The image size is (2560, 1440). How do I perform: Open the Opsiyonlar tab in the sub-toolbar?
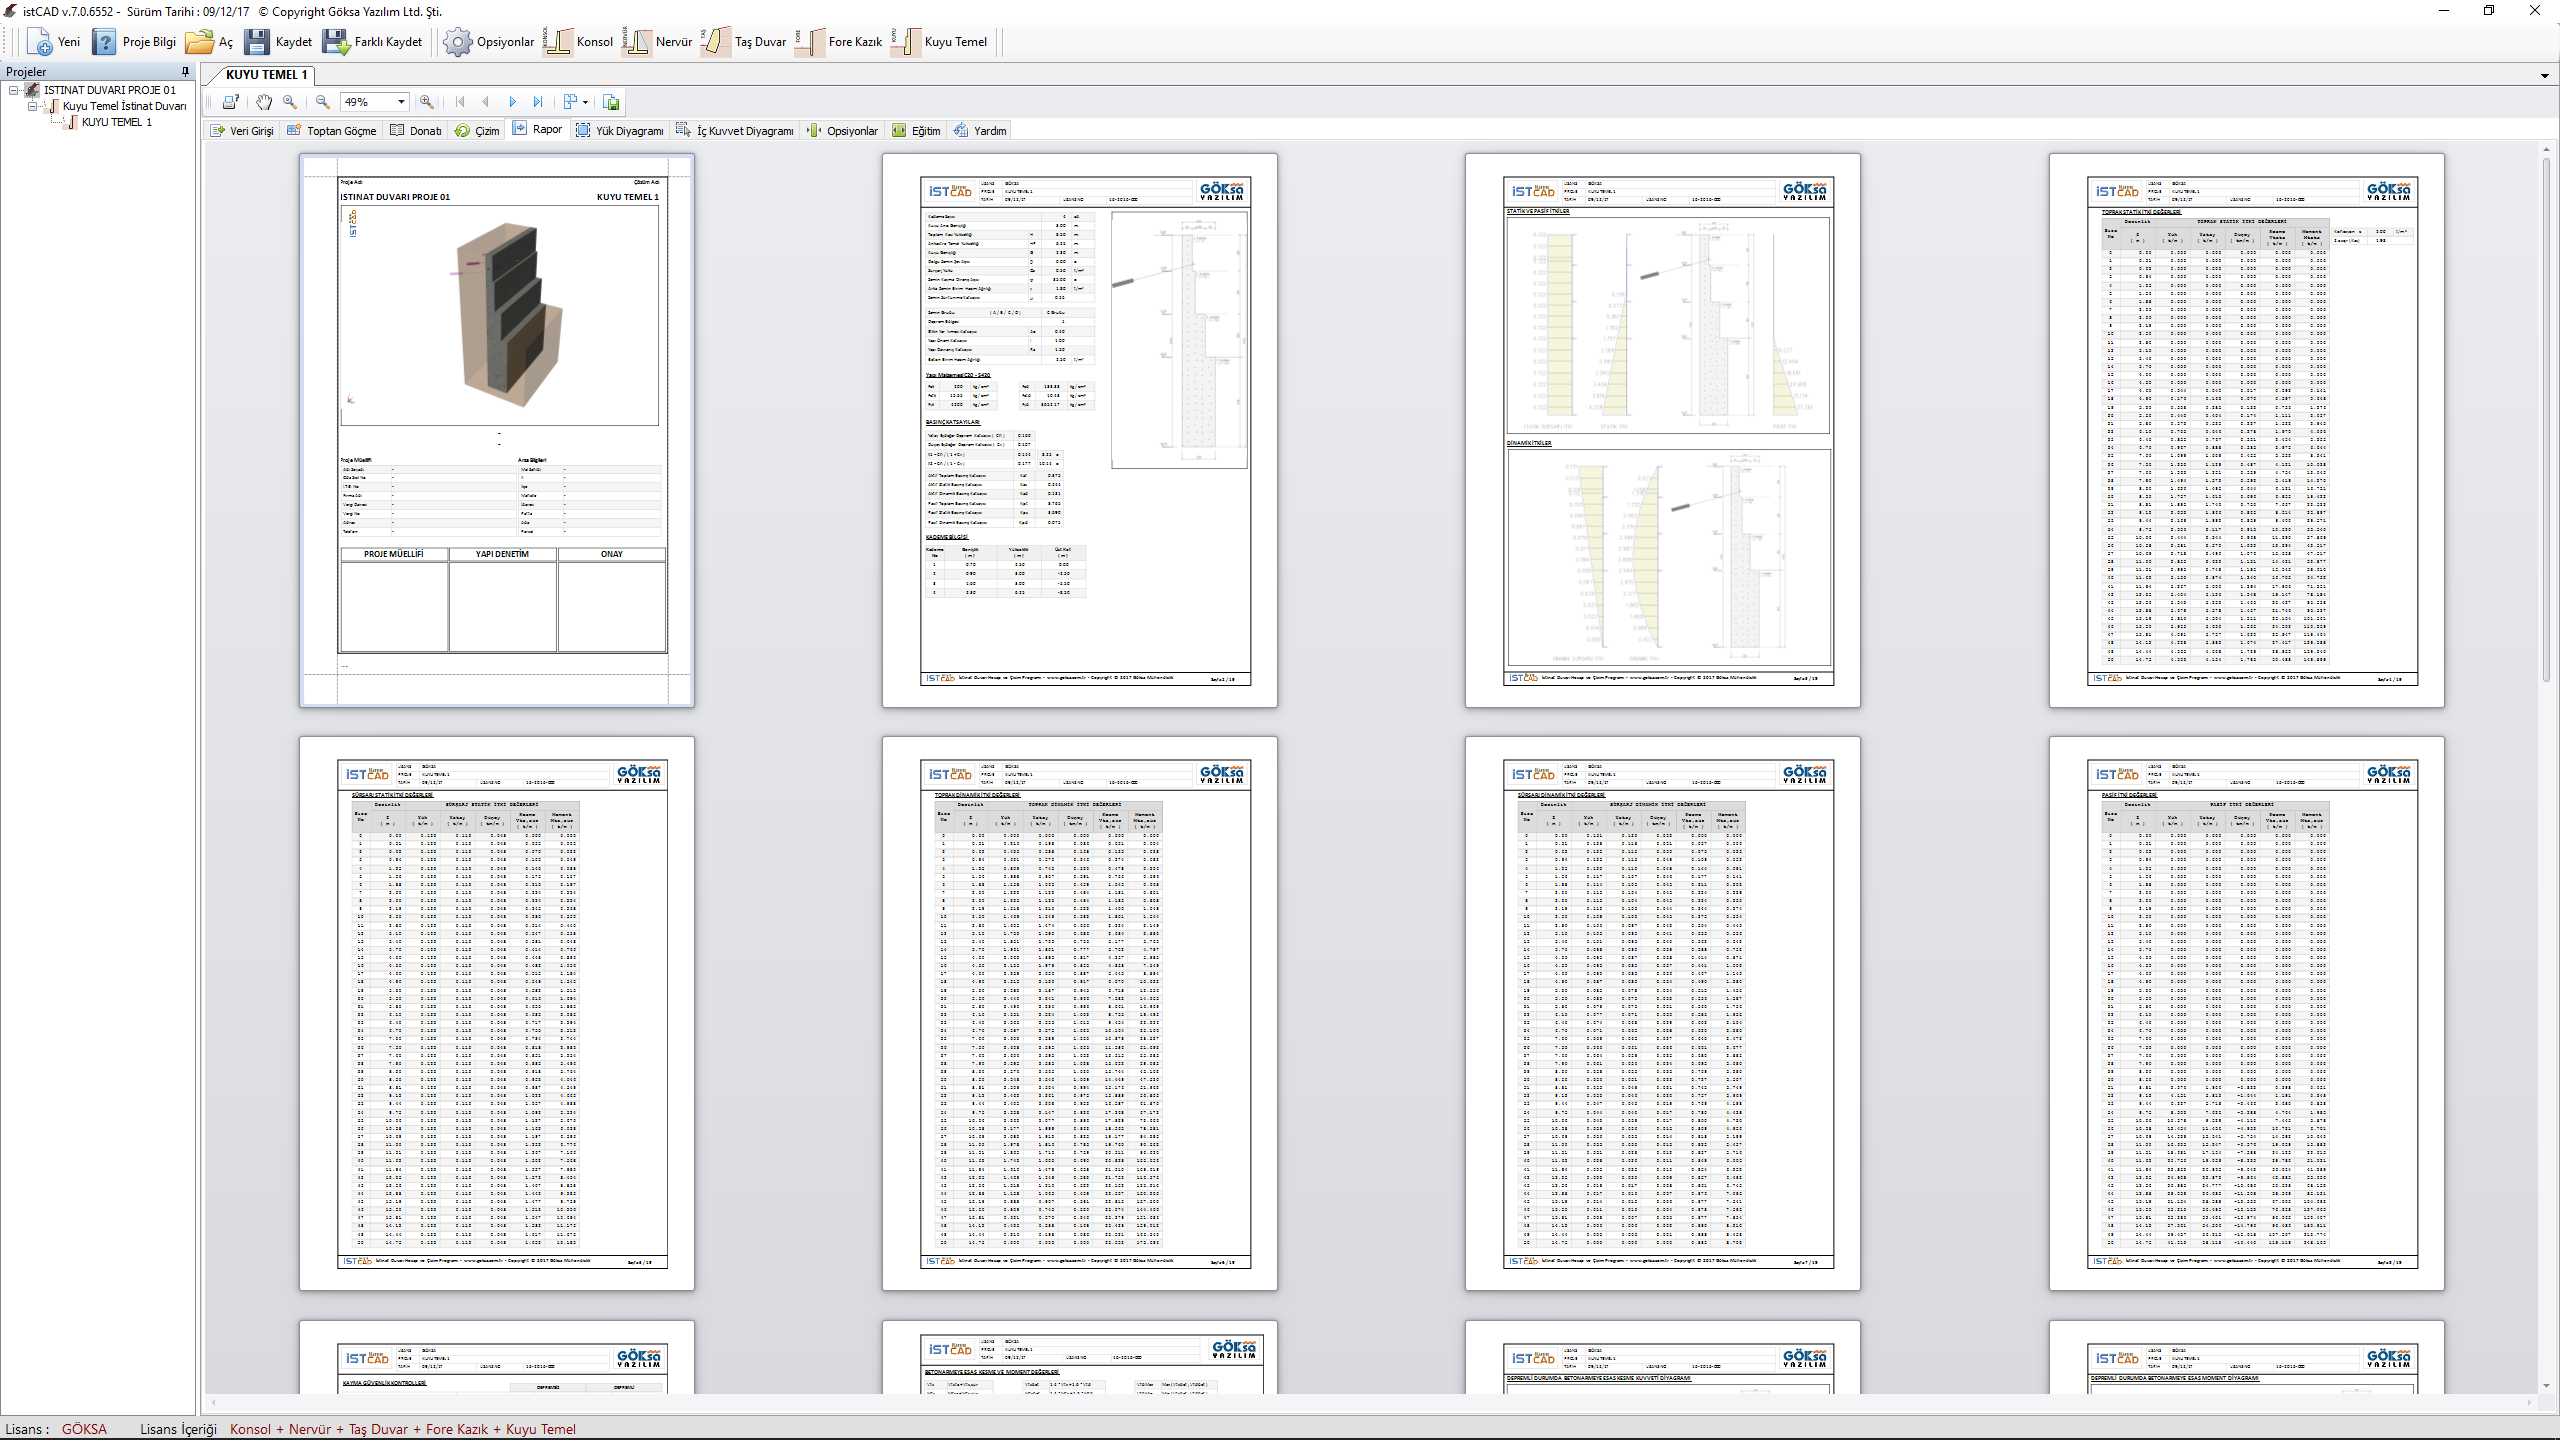coord(844,131)
